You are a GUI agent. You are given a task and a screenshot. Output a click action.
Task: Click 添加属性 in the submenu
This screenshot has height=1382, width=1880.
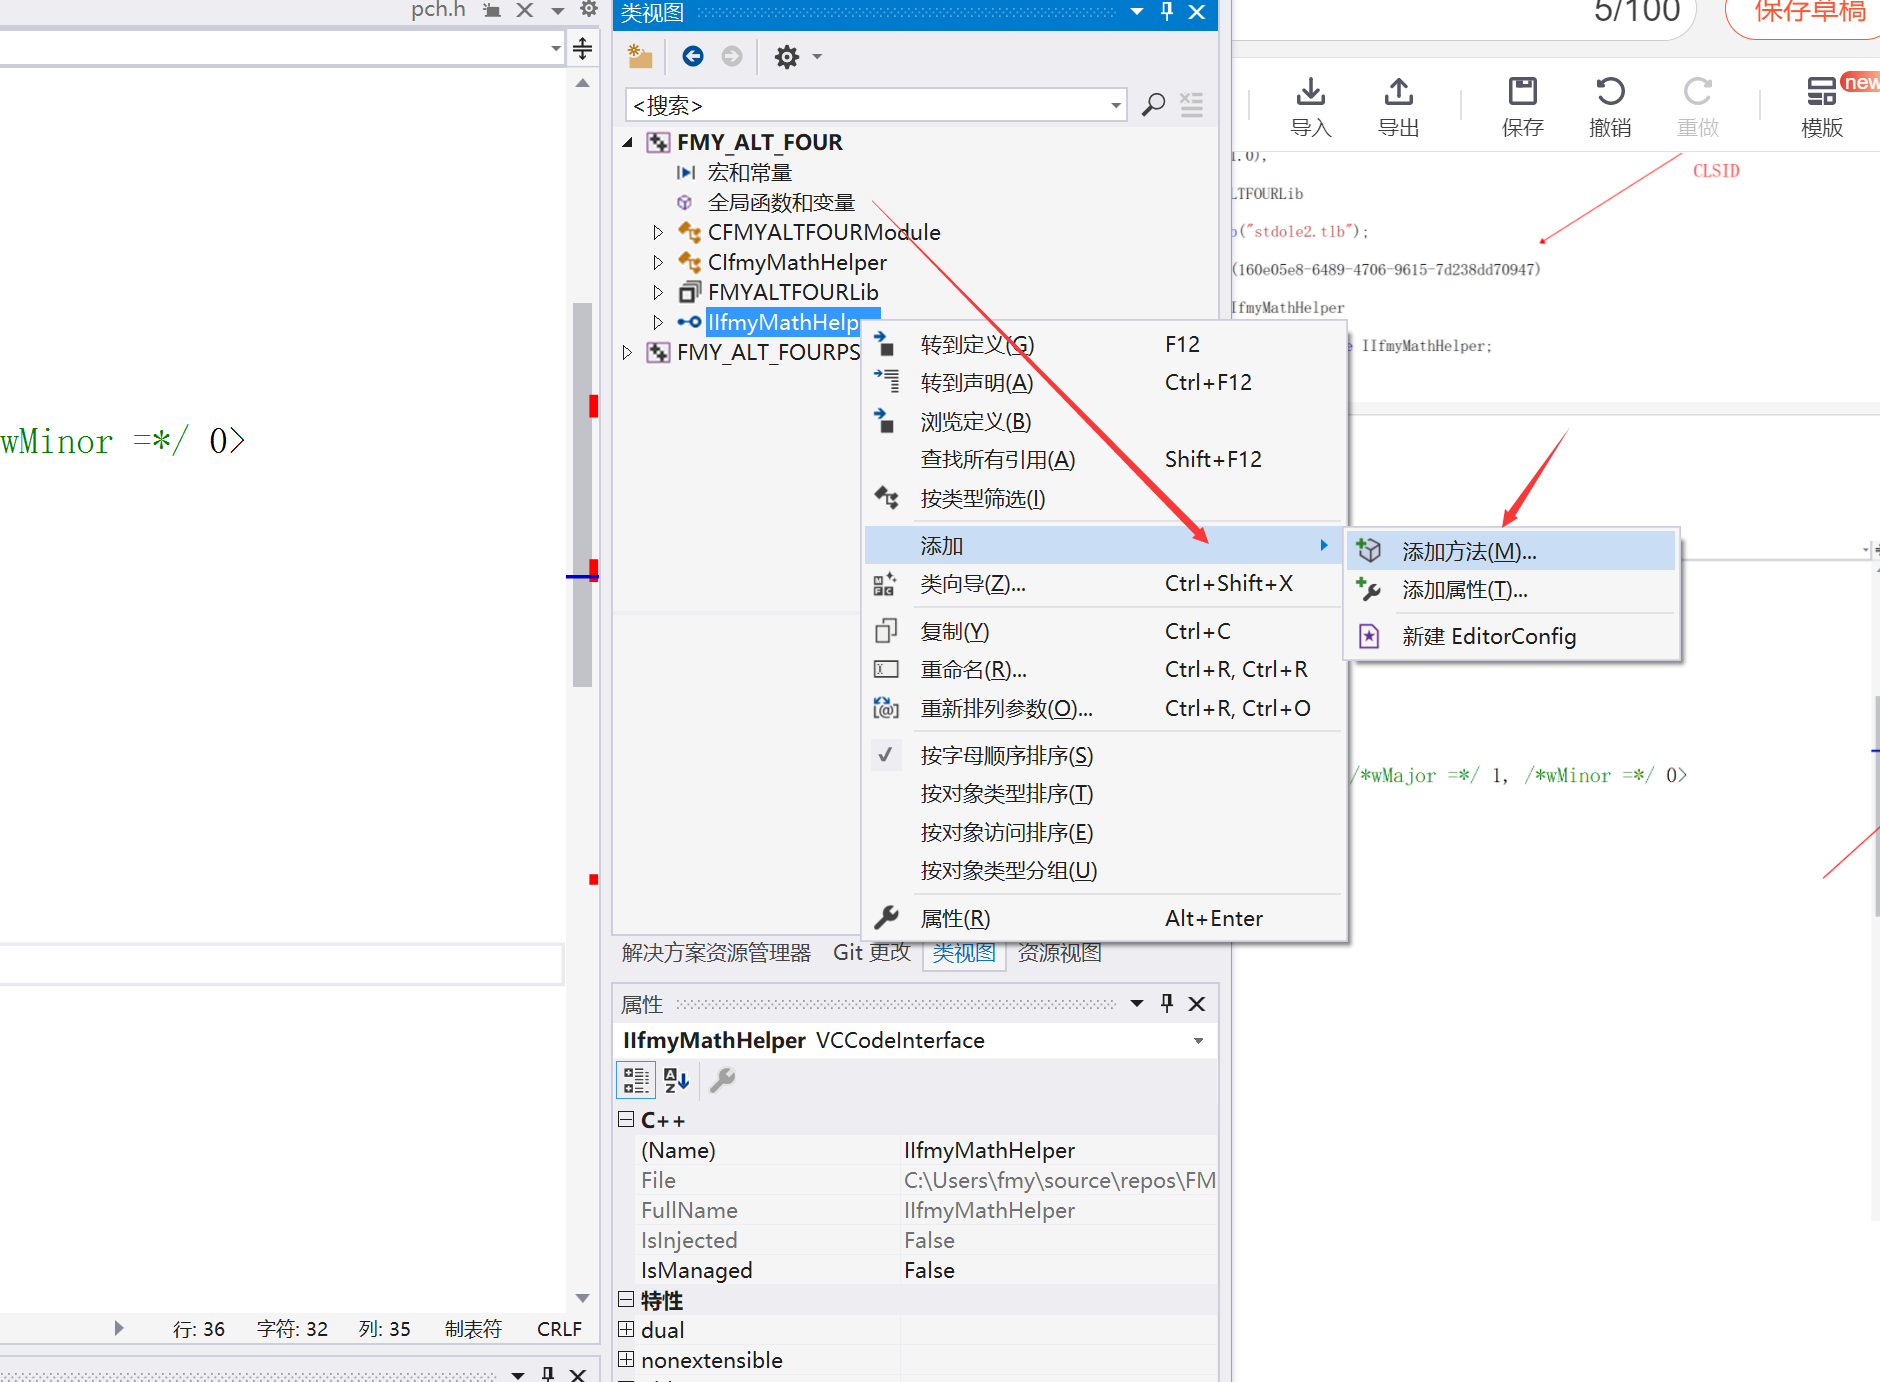(1512, 590)
